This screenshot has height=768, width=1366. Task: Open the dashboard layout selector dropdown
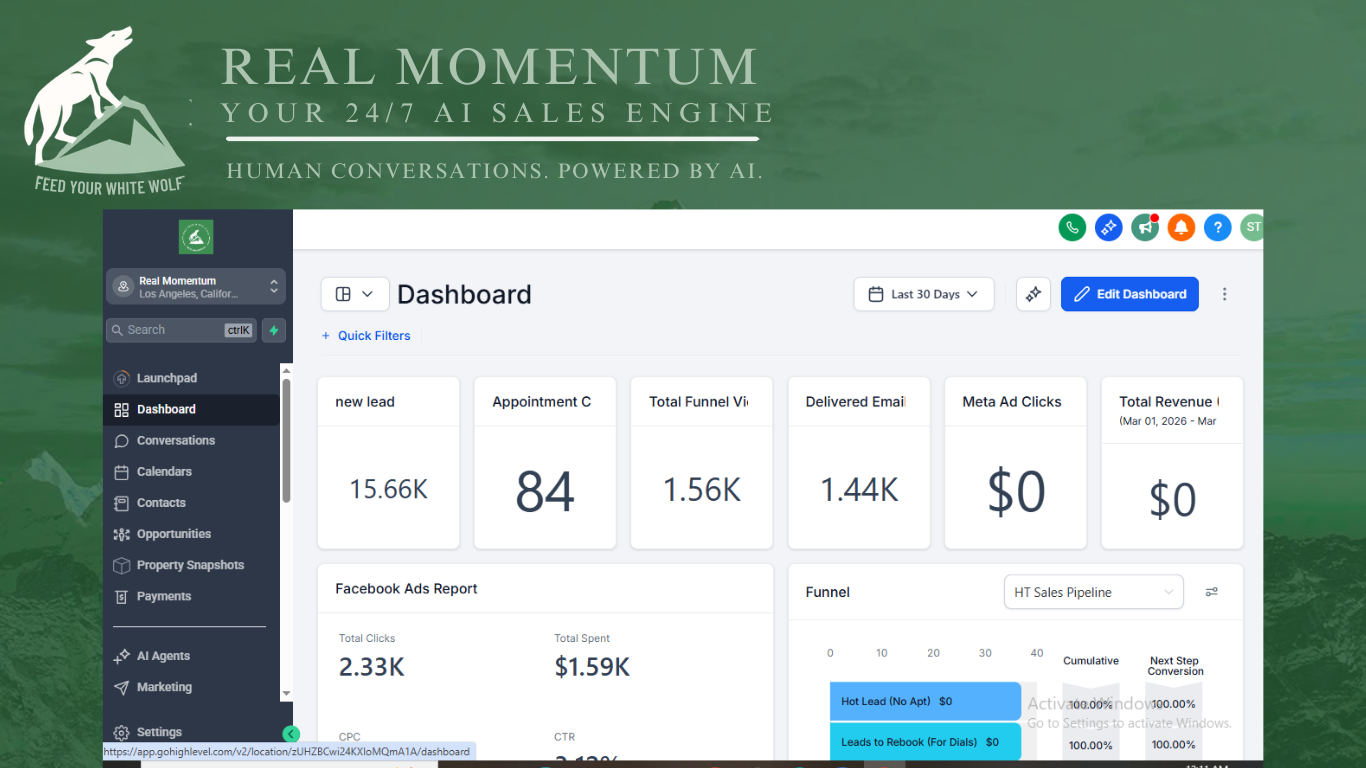click(354, 294)
